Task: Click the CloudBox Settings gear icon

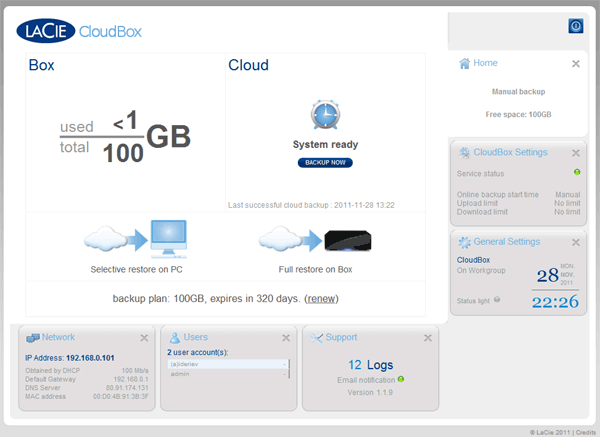Action: (464, 153)
